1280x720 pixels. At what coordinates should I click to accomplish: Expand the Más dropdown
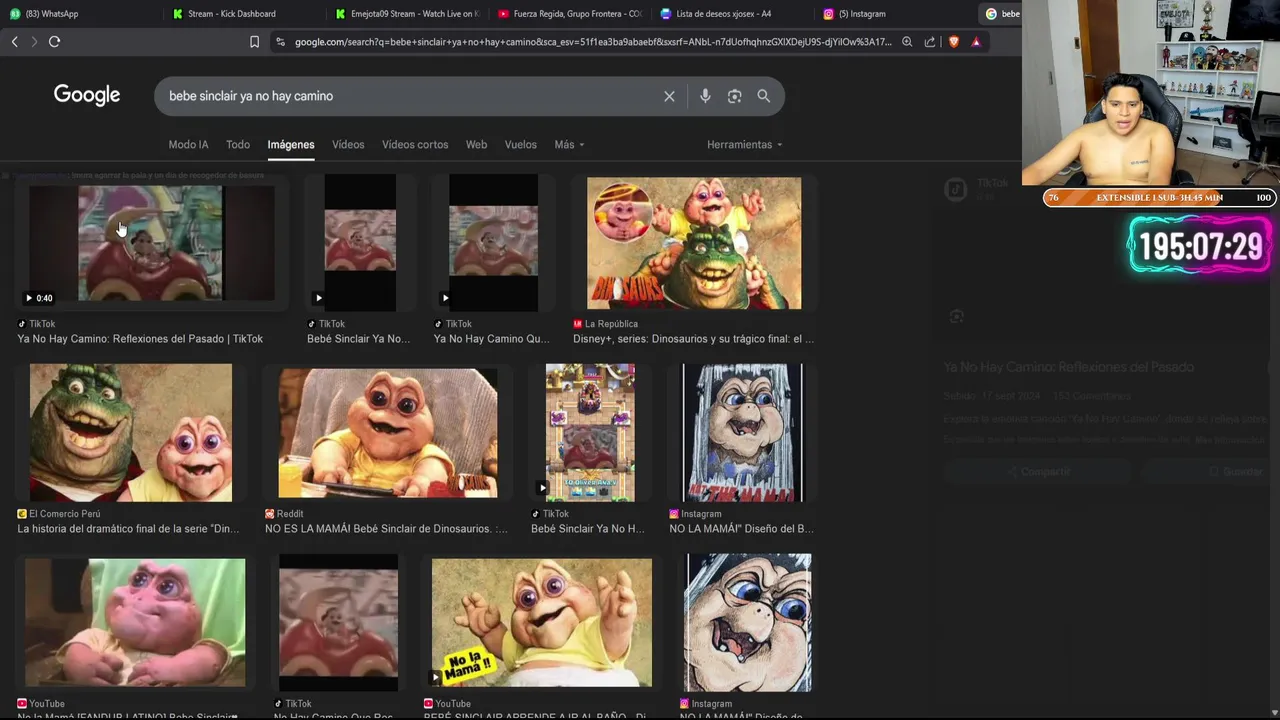point(569,145)
